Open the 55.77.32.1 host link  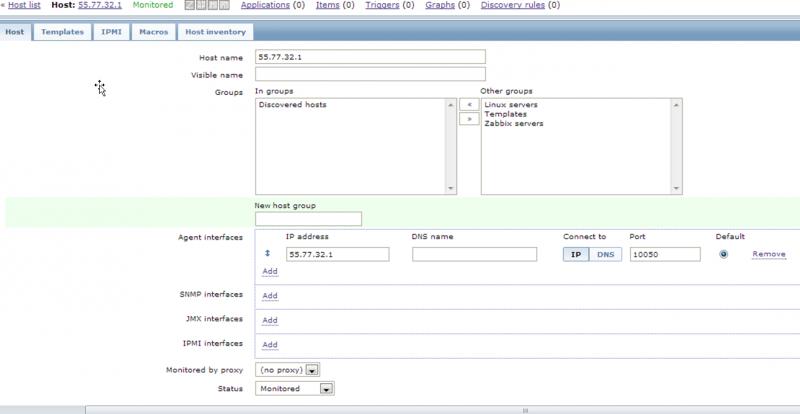click(x=100, y=5)
